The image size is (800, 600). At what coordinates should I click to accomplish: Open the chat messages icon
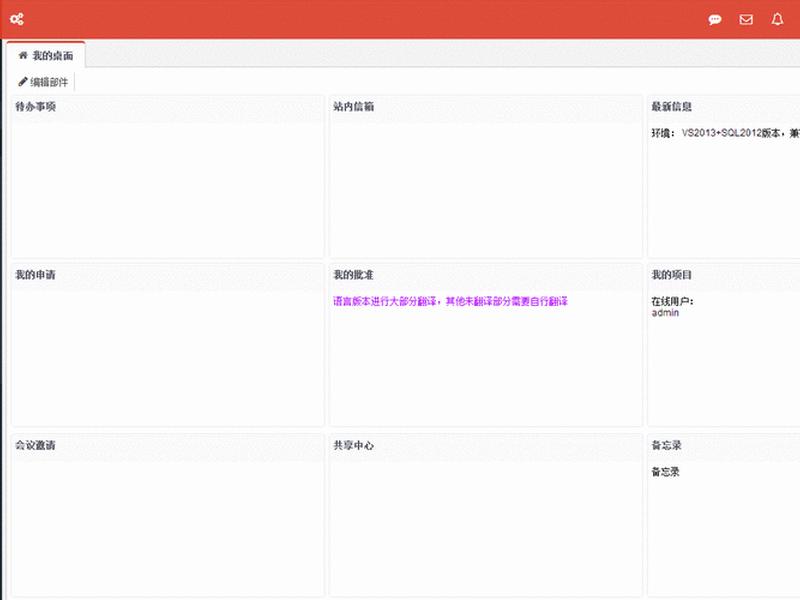coord(715,19)
